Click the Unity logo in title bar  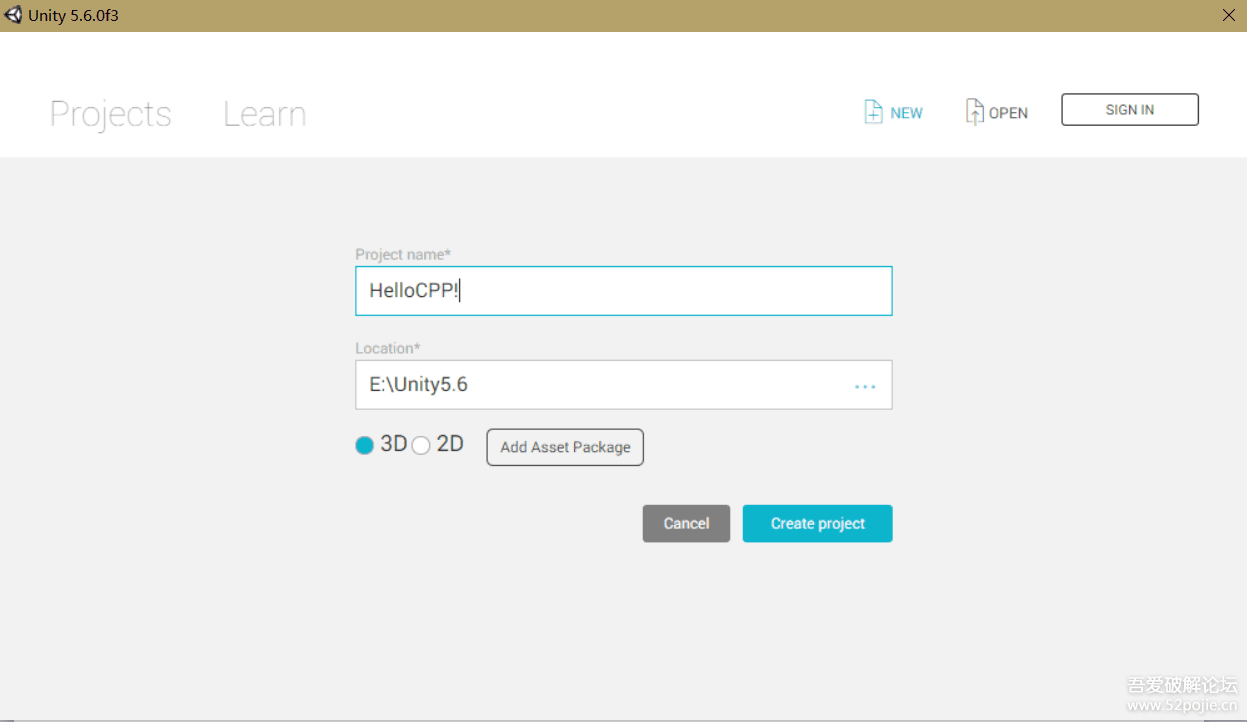(x=14, y=15)
